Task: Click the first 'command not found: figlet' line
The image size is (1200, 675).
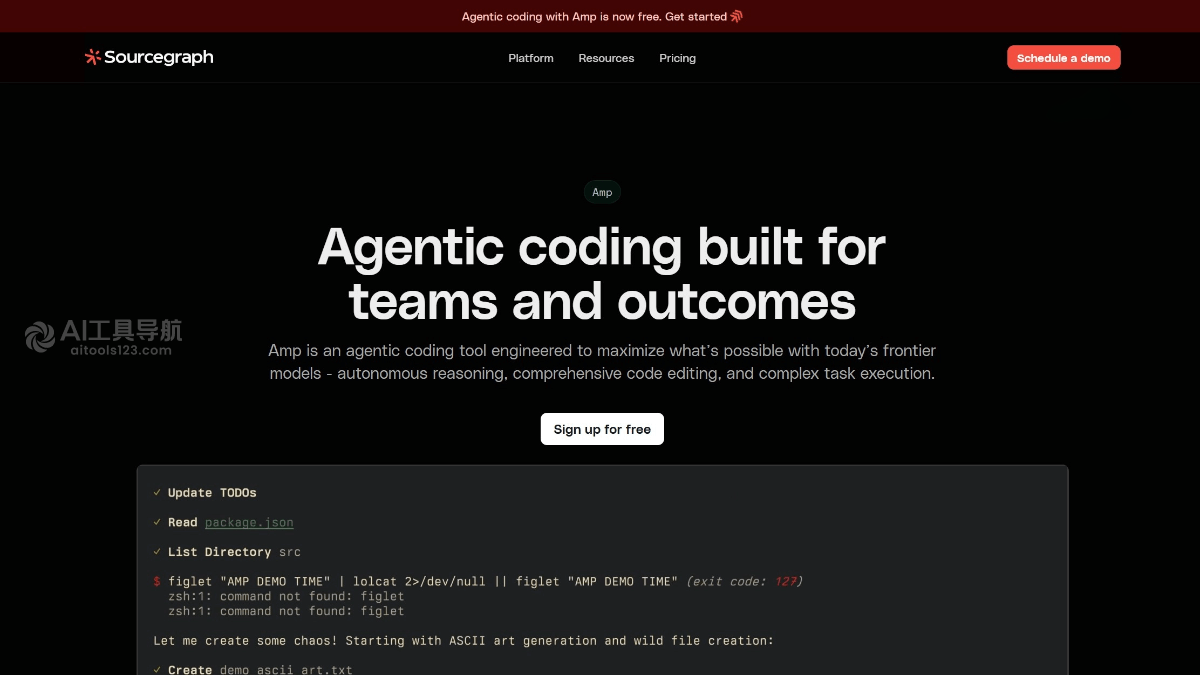Action: click(286, 596)
